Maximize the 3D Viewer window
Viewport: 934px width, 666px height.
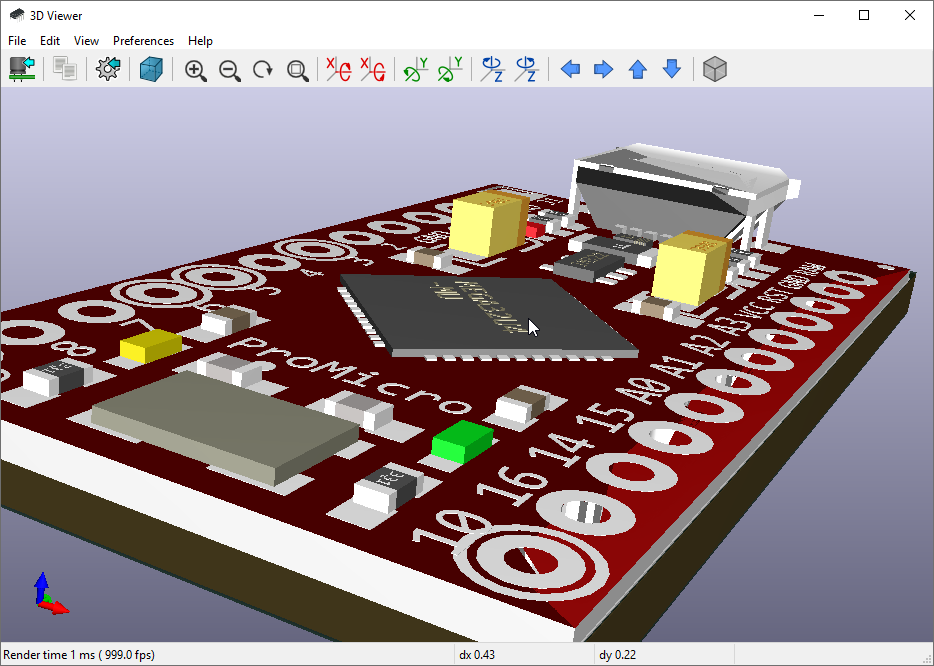click(x=864, y=15)
